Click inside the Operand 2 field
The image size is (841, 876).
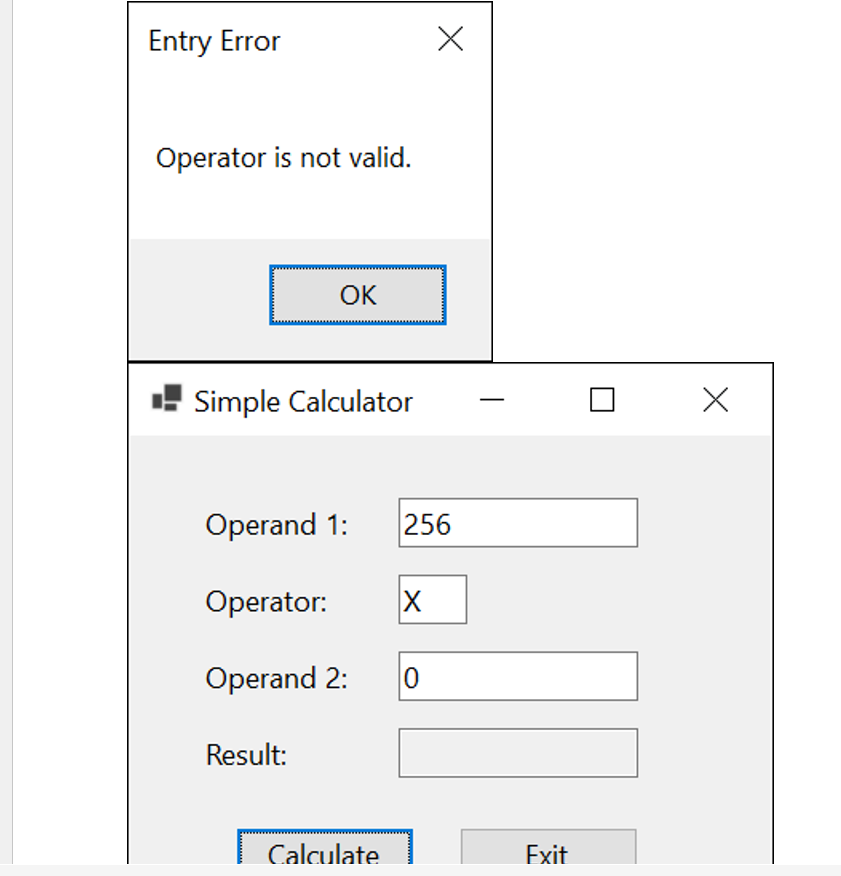click(x=517, y=675)
